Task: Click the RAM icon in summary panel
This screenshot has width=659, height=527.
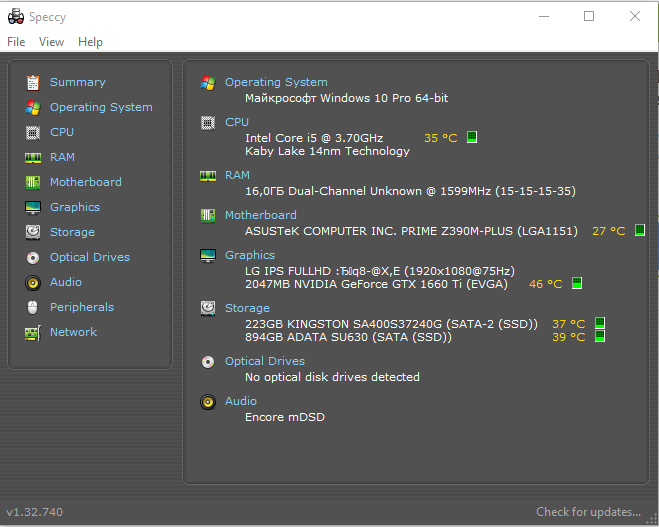Action: (x=208, y=176)
